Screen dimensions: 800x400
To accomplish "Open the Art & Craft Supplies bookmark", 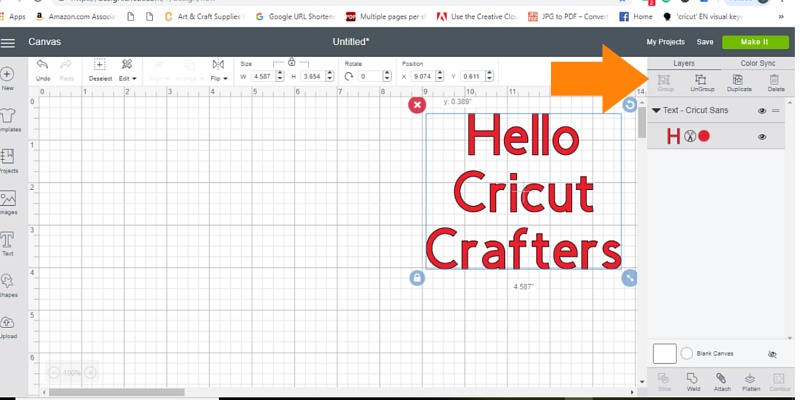I will [x=205, y=16].
